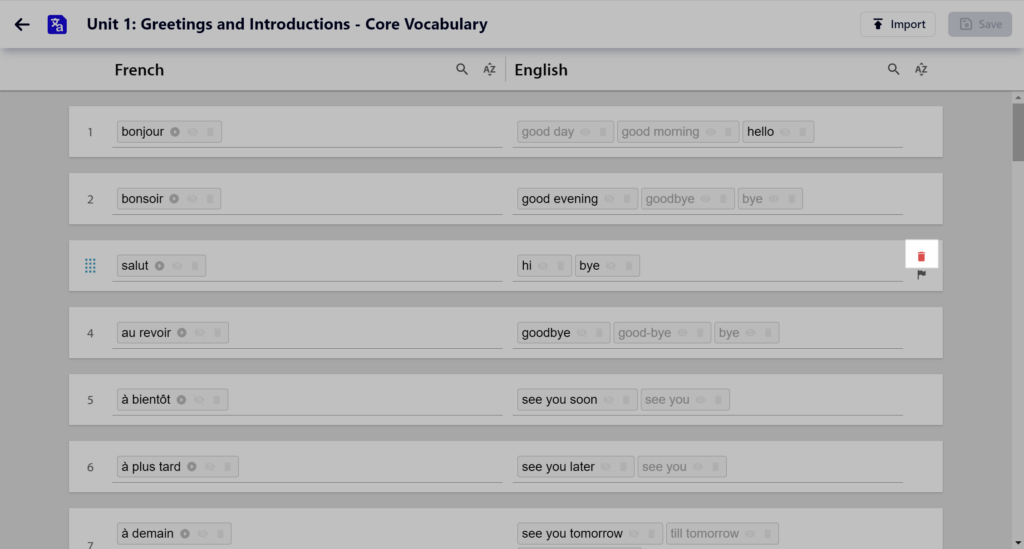Go back using the left arrow

point(22,24)
